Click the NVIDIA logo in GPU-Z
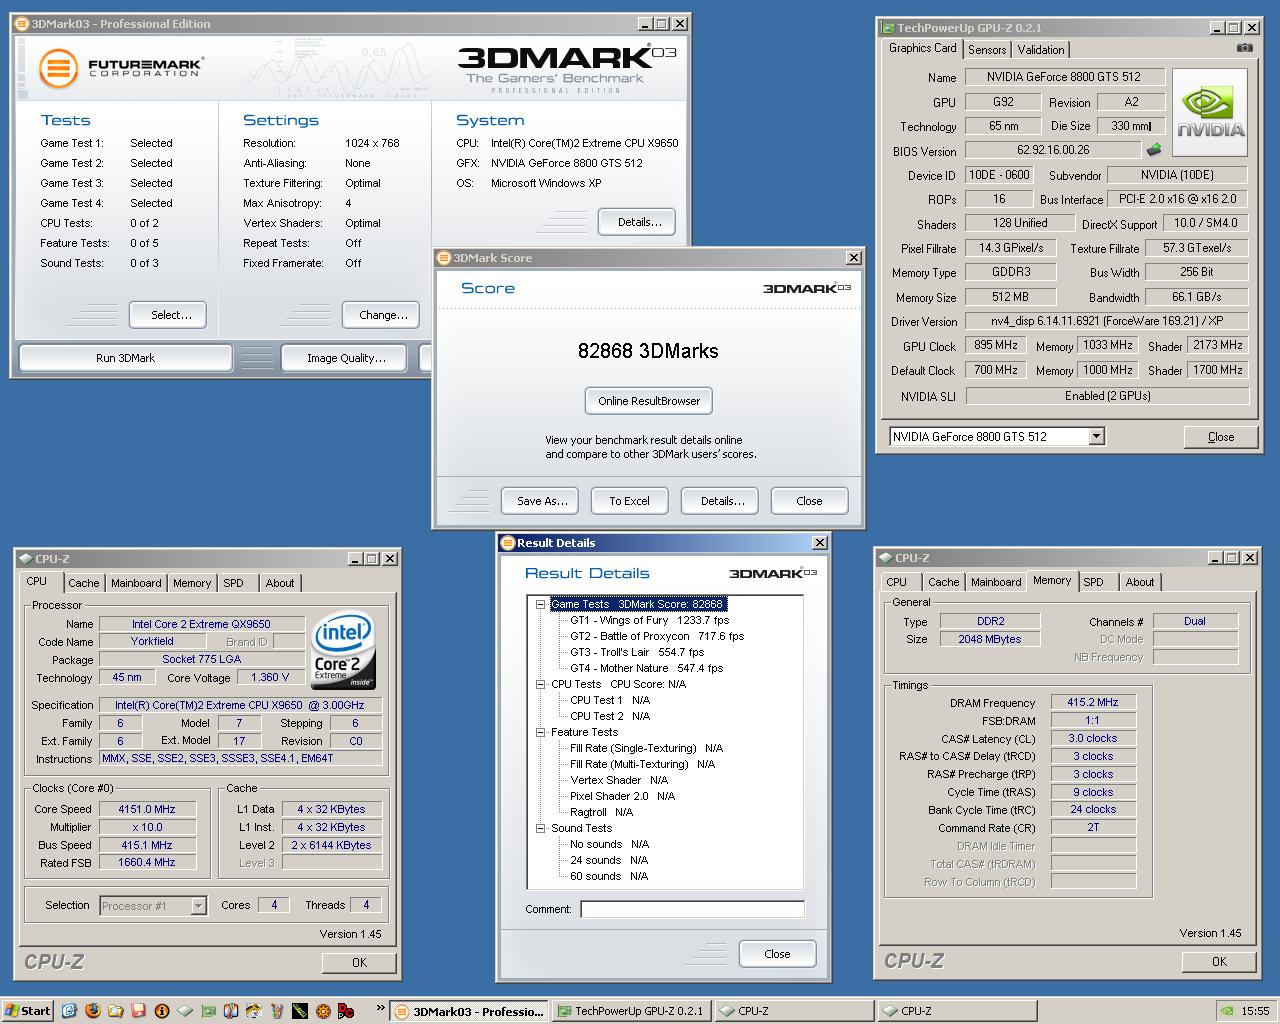This screenshot has width=1280, height=1024. [1210, 112]
